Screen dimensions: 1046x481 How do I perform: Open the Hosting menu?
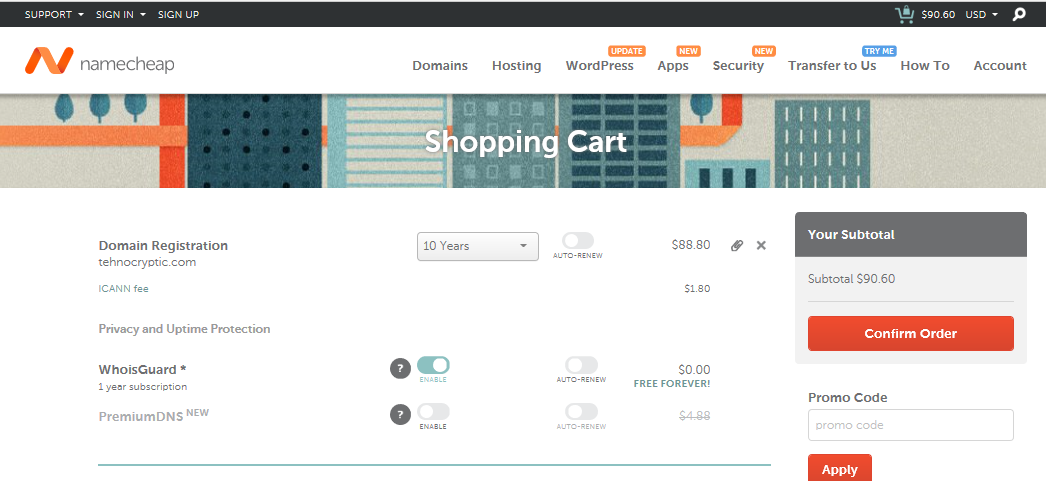516,65
